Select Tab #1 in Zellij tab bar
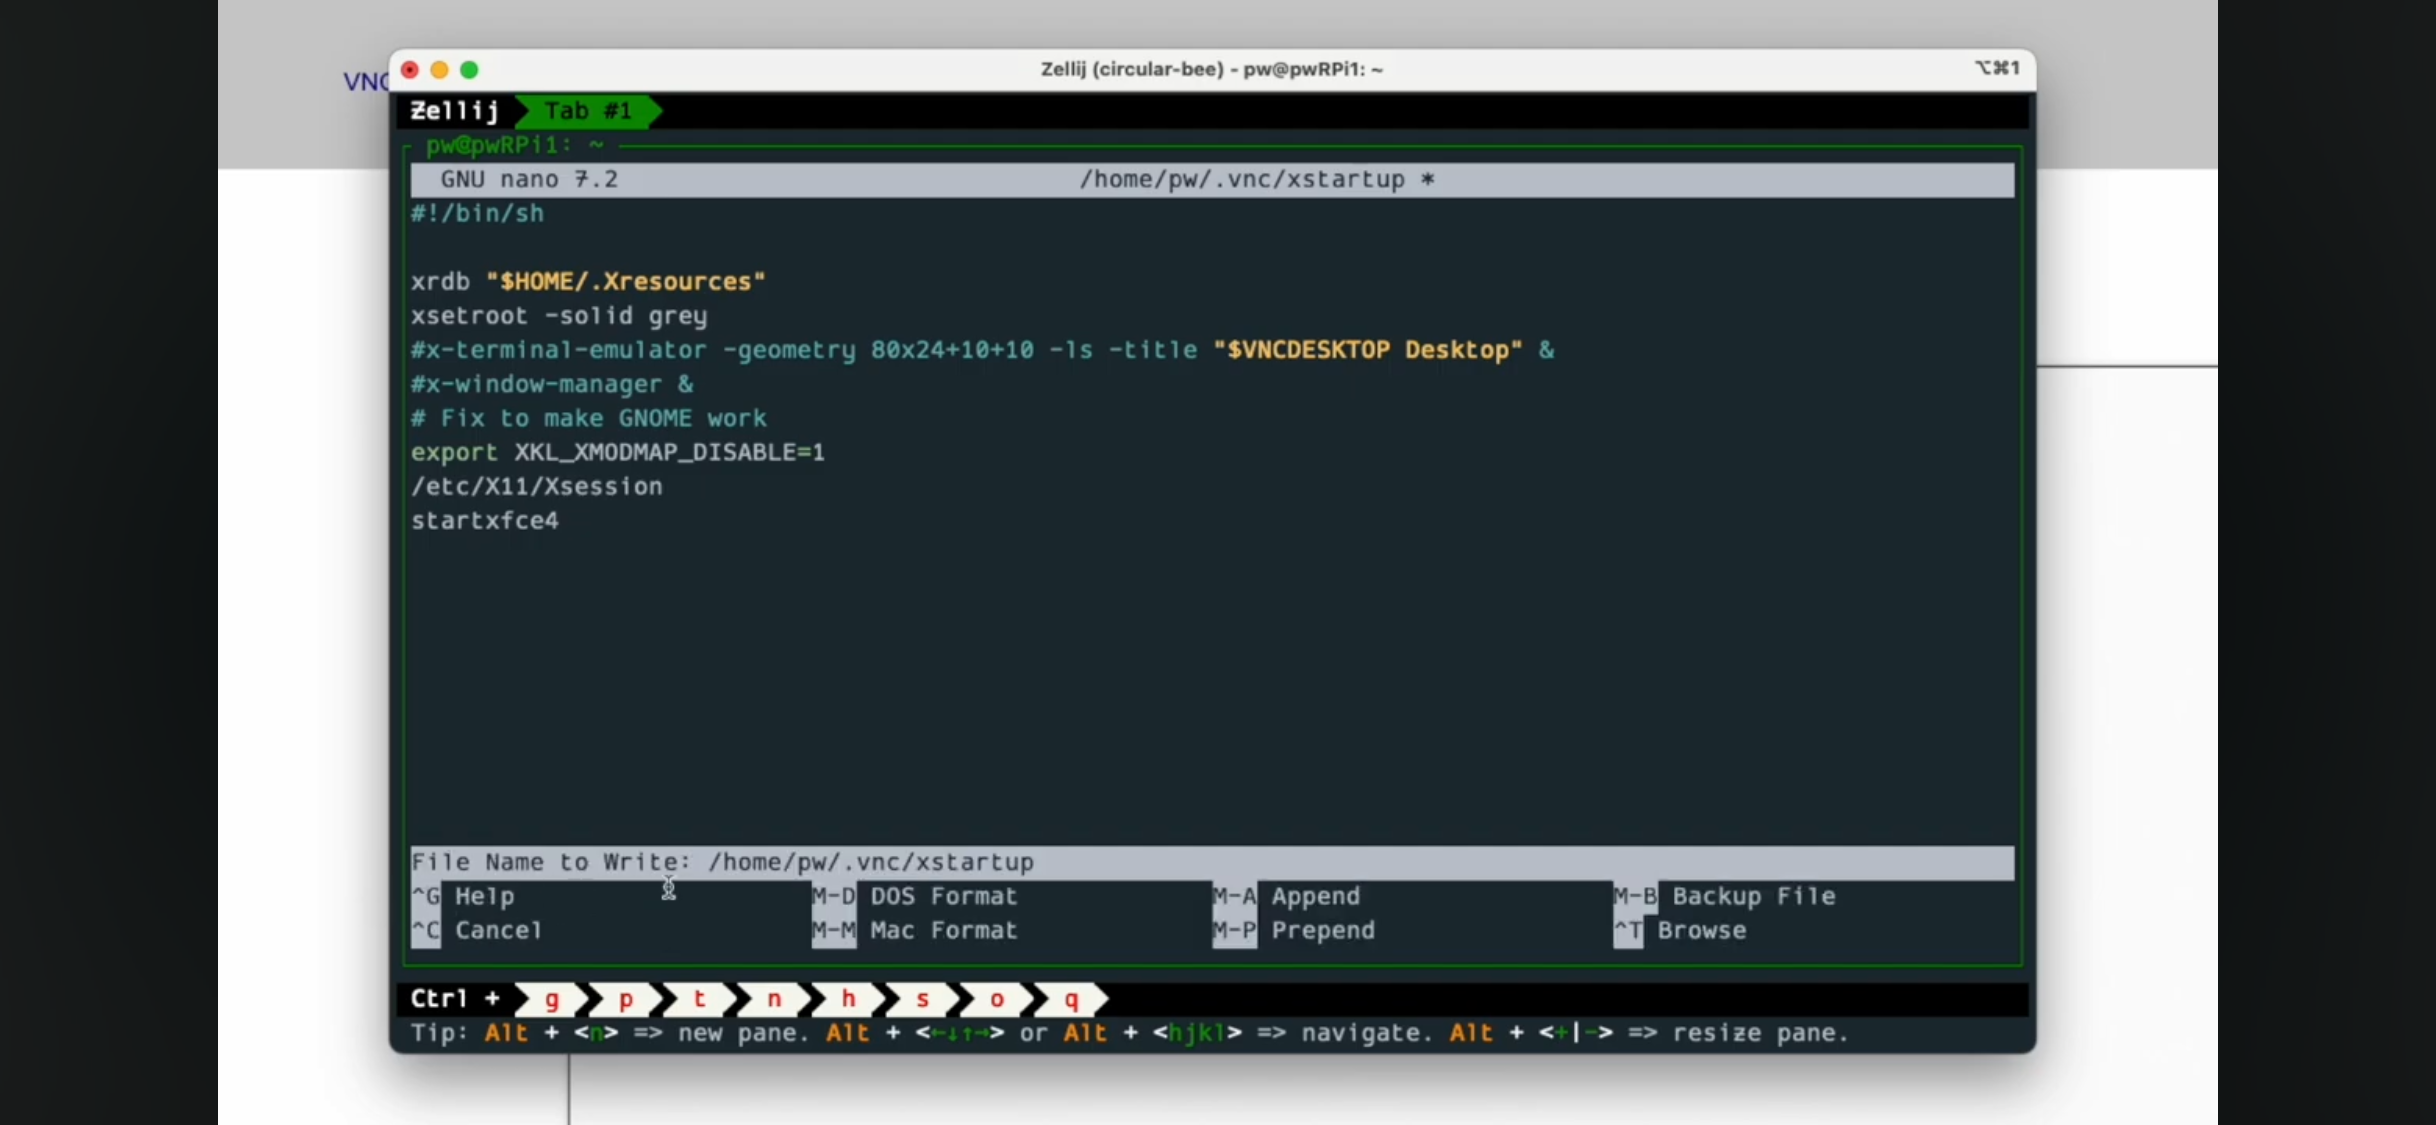This screenshot has width=2436, height=1125. (x=588, y=111)
